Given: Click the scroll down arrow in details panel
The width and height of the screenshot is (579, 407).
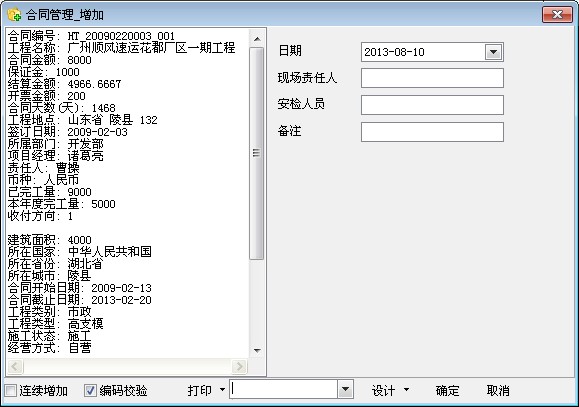Looking at the screenshot, I should pos(257,350).
